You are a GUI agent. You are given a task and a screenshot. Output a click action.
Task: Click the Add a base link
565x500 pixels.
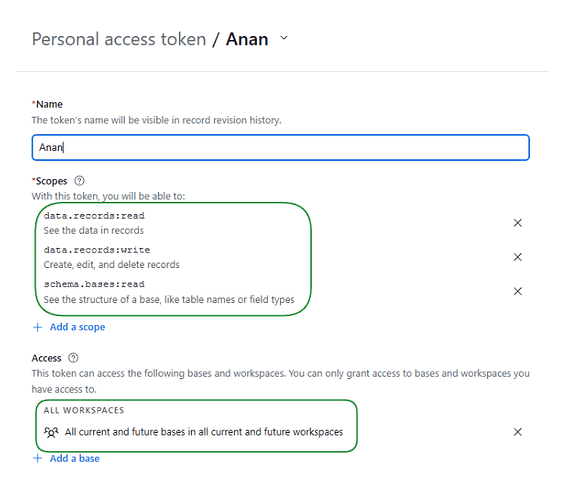75,458
